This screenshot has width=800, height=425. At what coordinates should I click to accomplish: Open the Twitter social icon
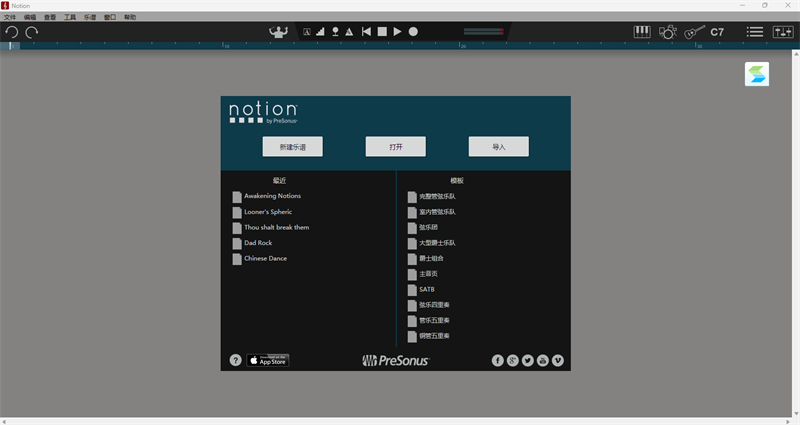click(528, 361)
